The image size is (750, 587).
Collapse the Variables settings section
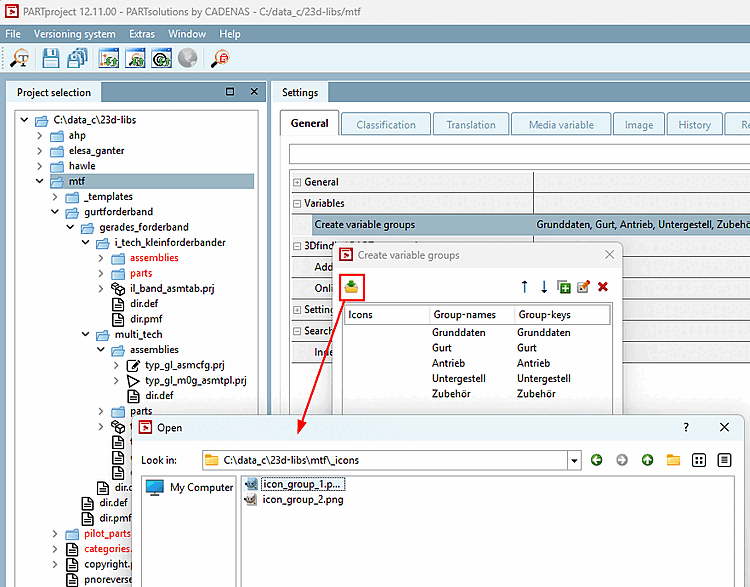(297, 204)
